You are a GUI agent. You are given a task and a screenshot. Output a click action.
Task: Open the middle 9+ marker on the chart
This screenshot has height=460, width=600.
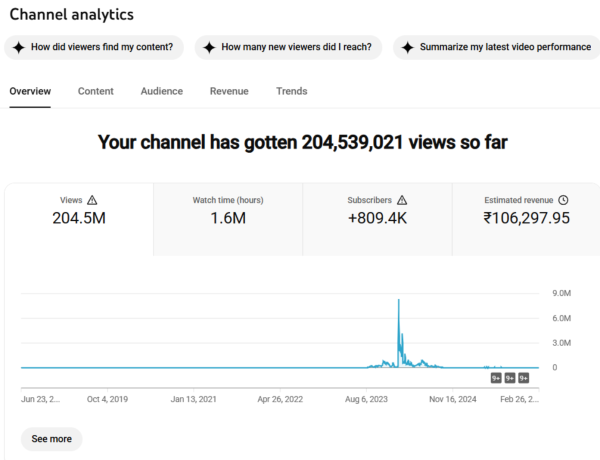510,378
